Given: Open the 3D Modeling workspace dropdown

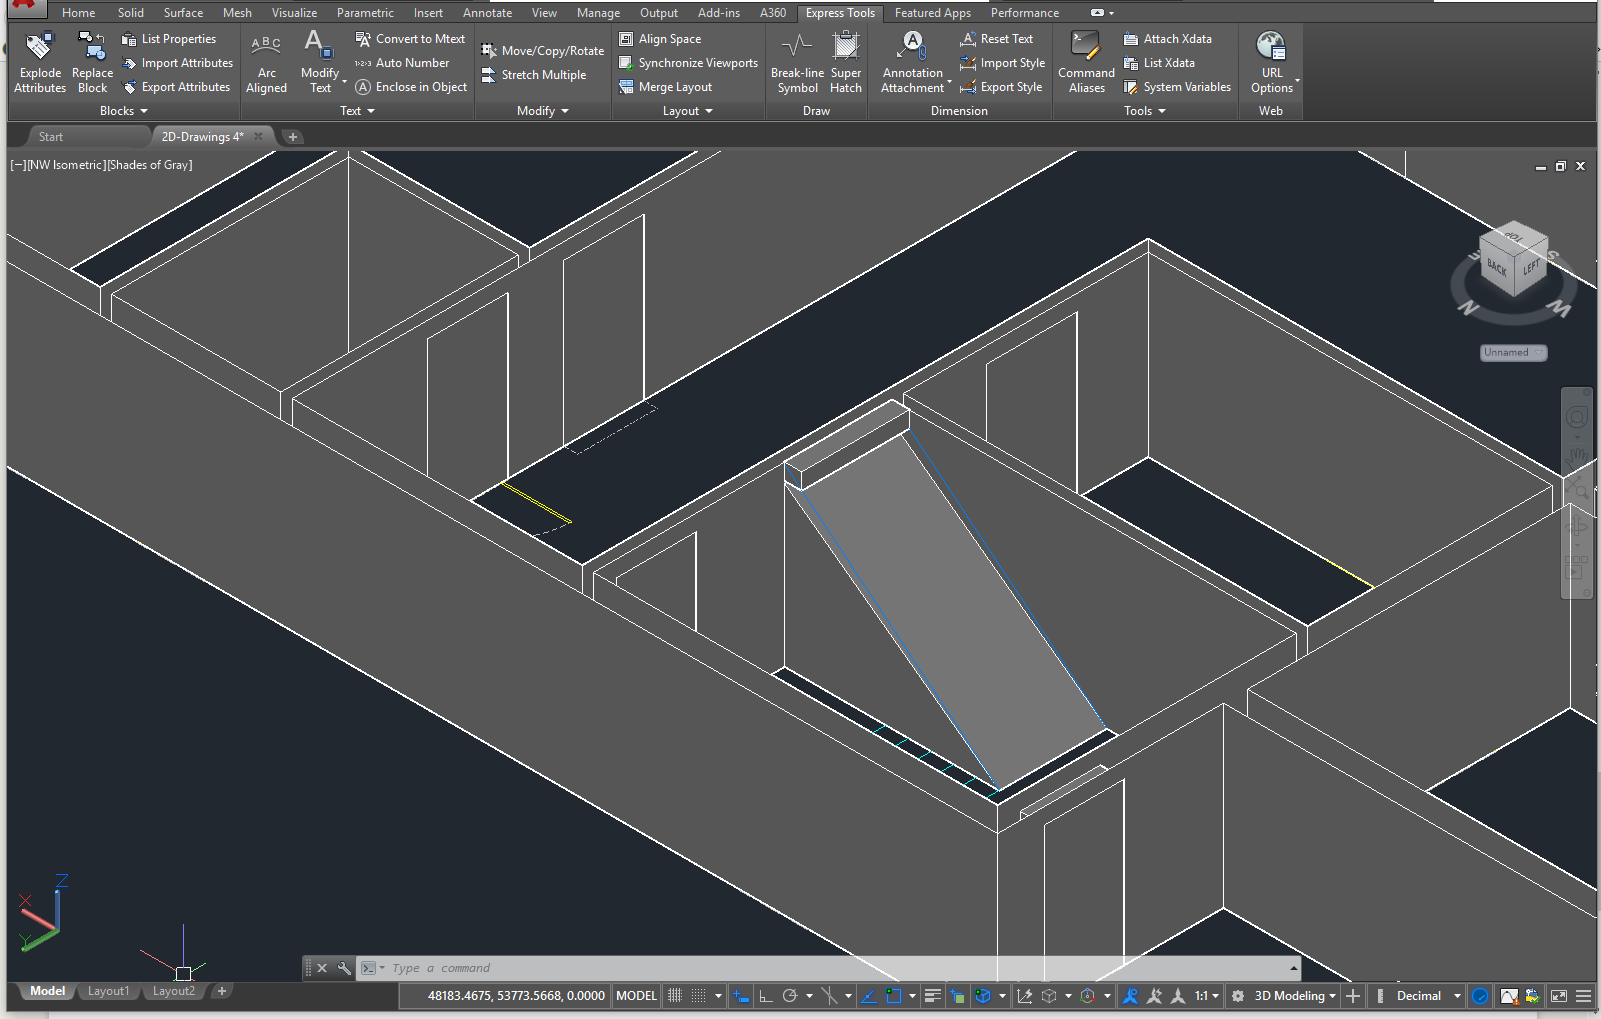Looking at the screenshot, I should coord(1295,996).
